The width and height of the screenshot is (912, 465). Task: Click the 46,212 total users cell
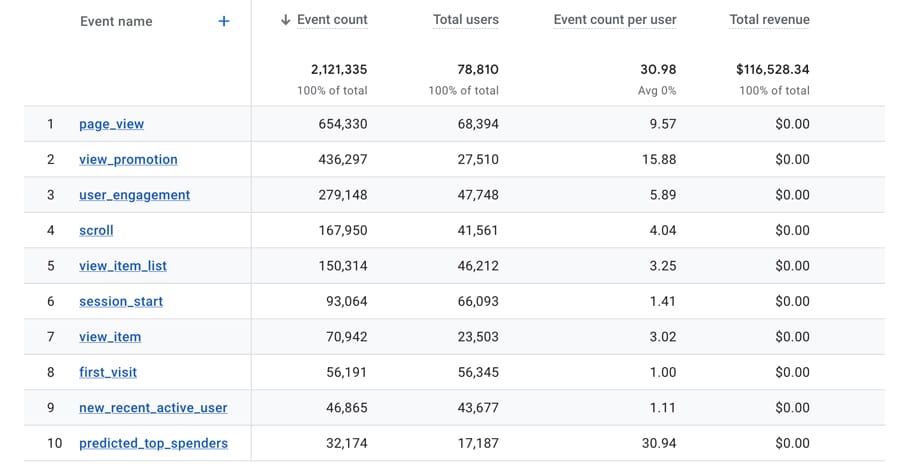(478, 266)
